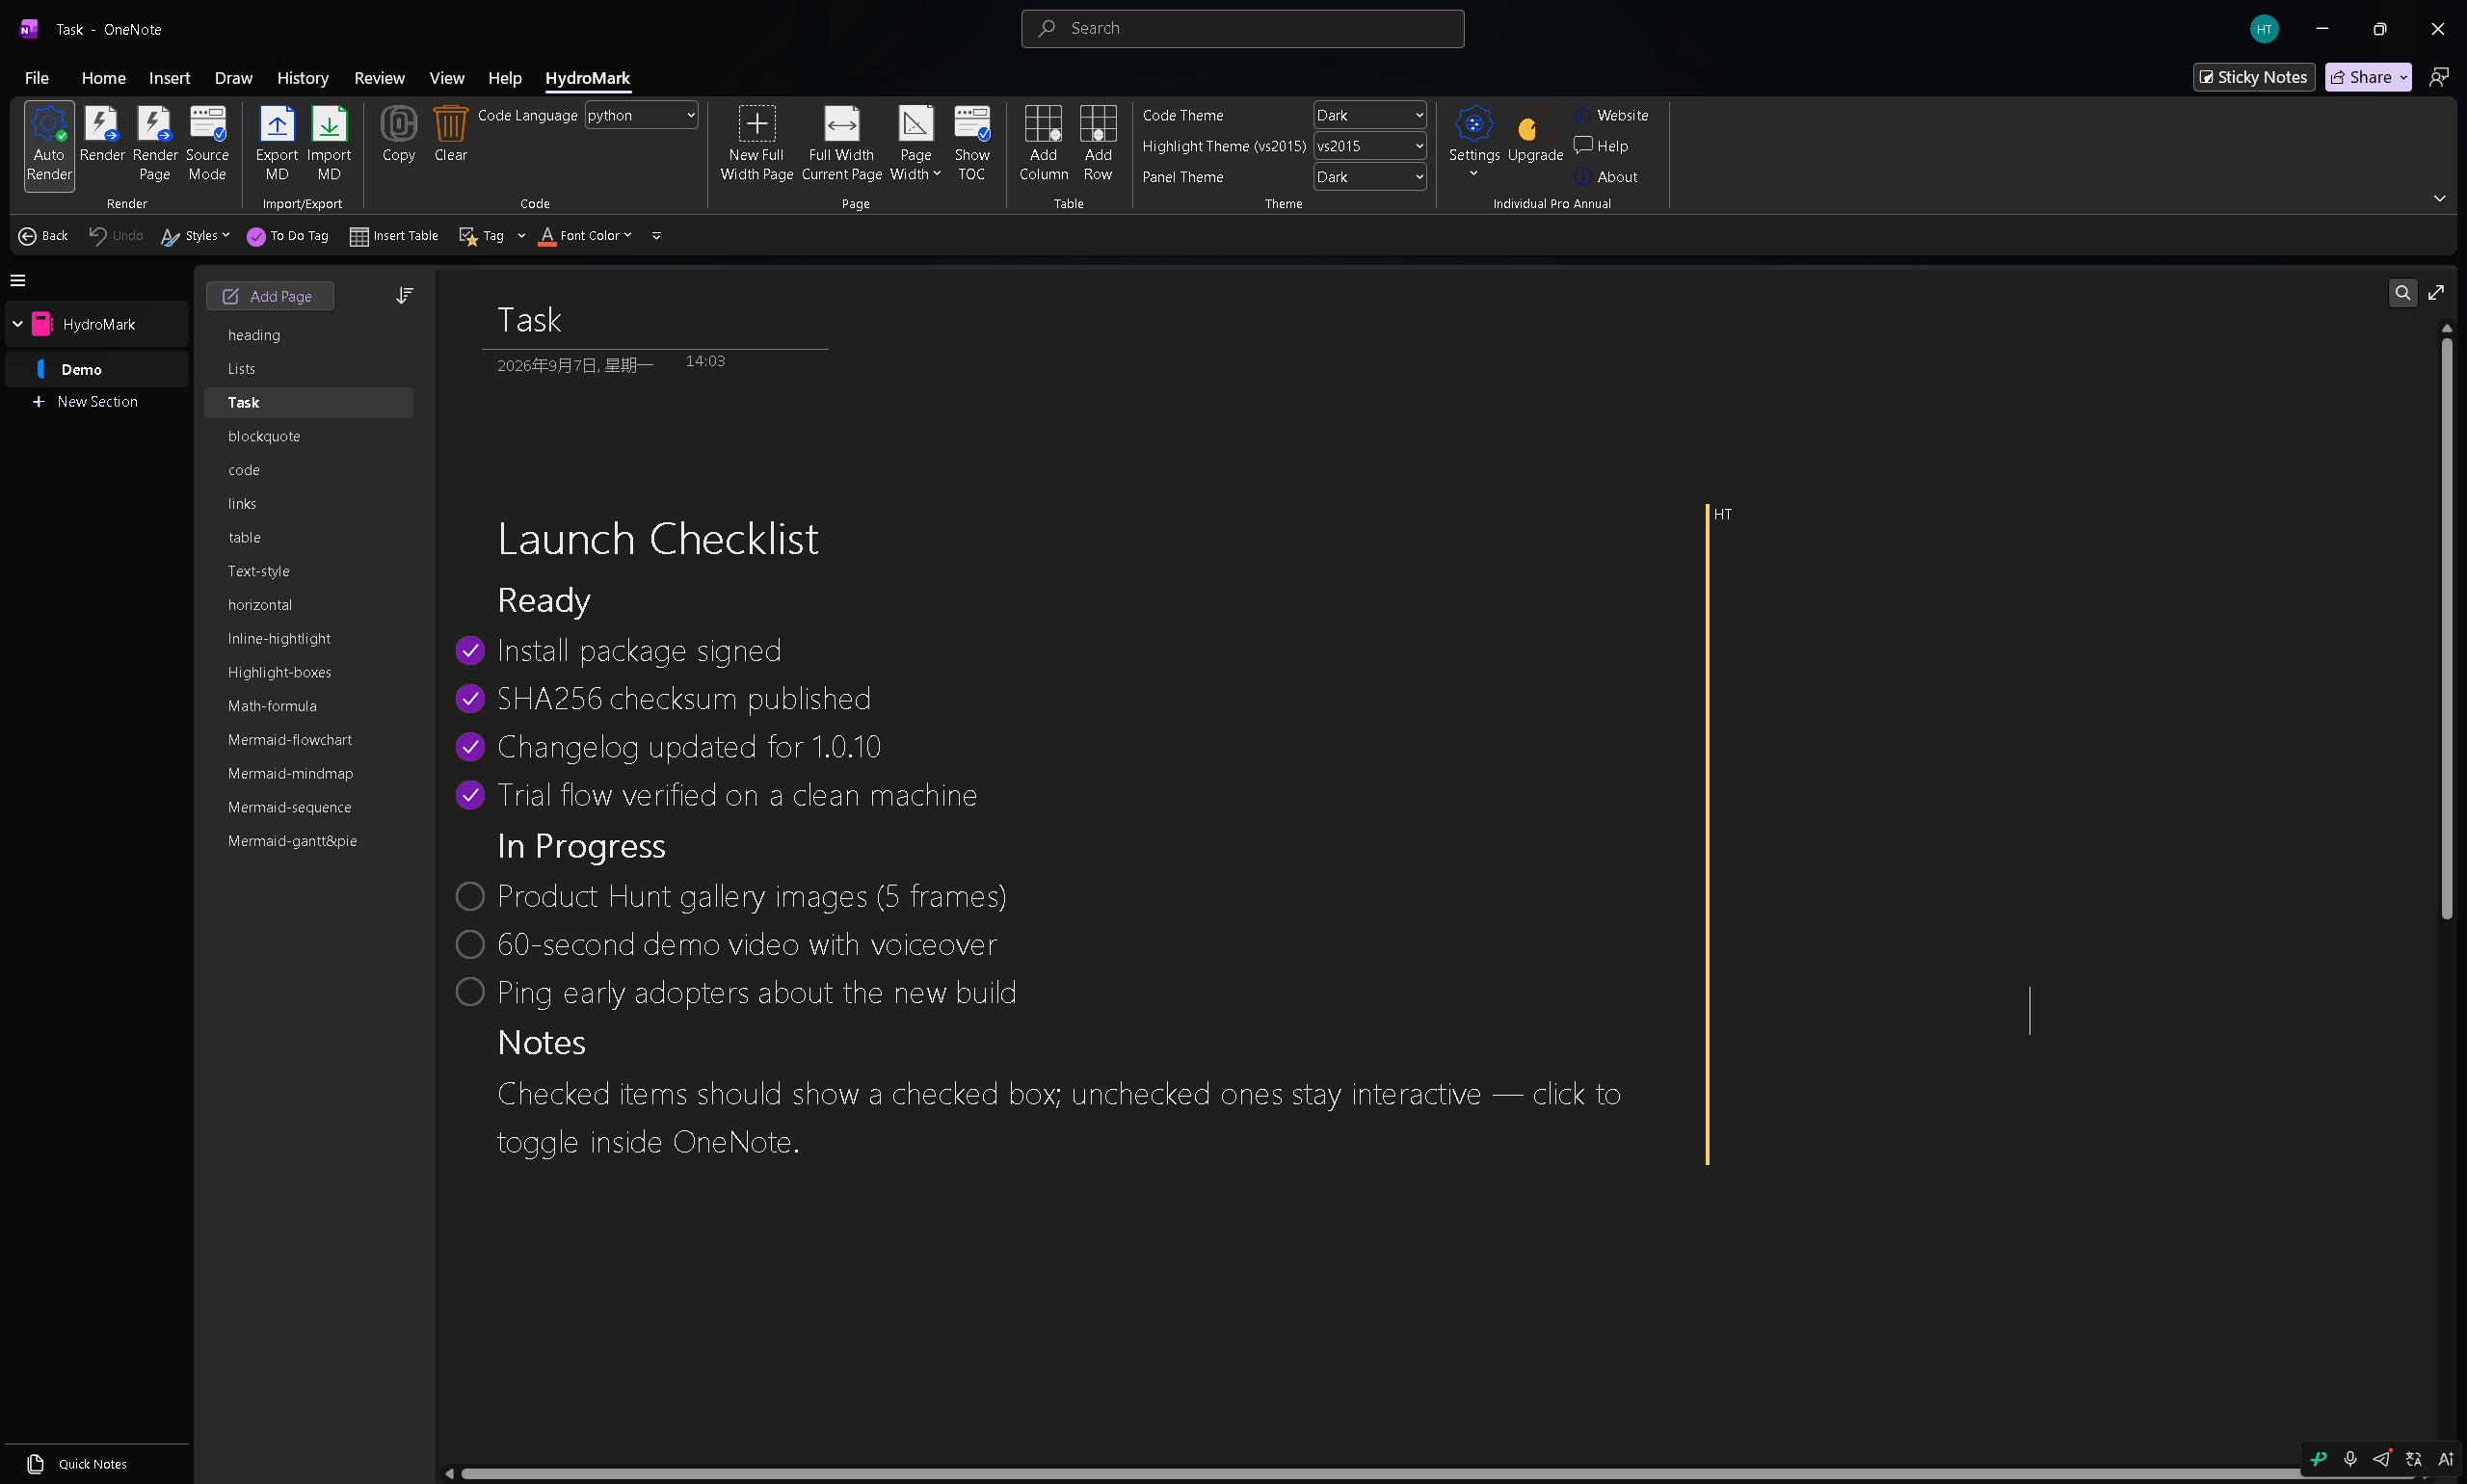Click in the top Search box

coord(1242,29)
